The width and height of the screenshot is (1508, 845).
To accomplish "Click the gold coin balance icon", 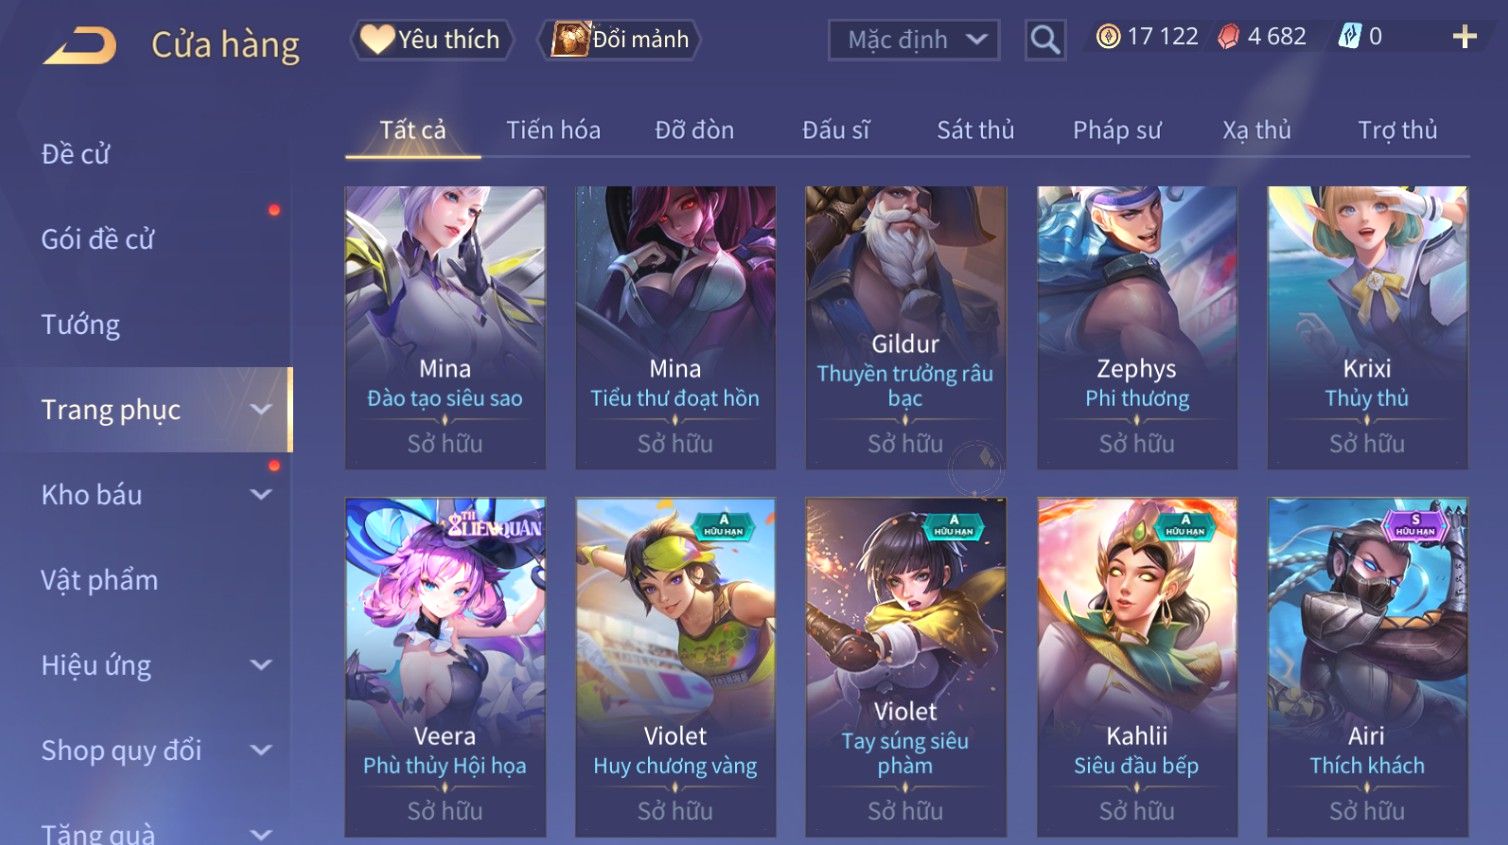I will tap(1108, 37).
